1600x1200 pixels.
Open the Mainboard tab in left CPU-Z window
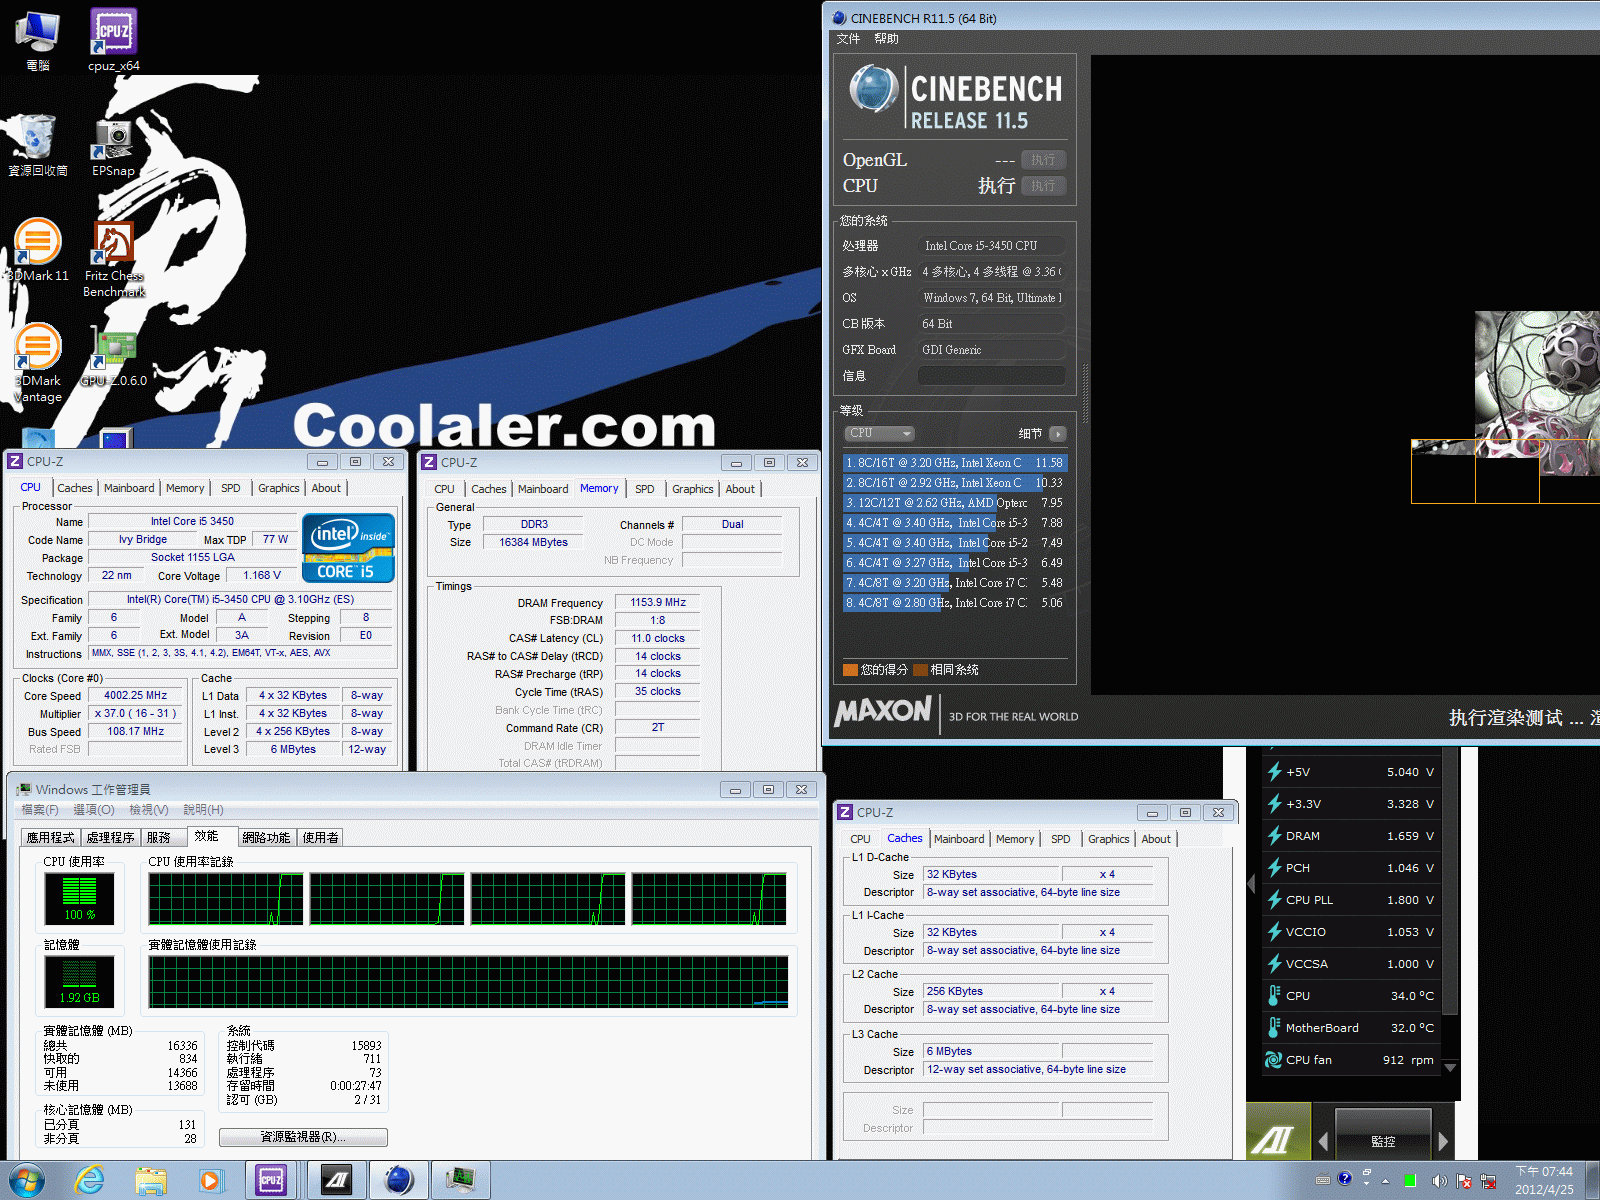[129, 488]
